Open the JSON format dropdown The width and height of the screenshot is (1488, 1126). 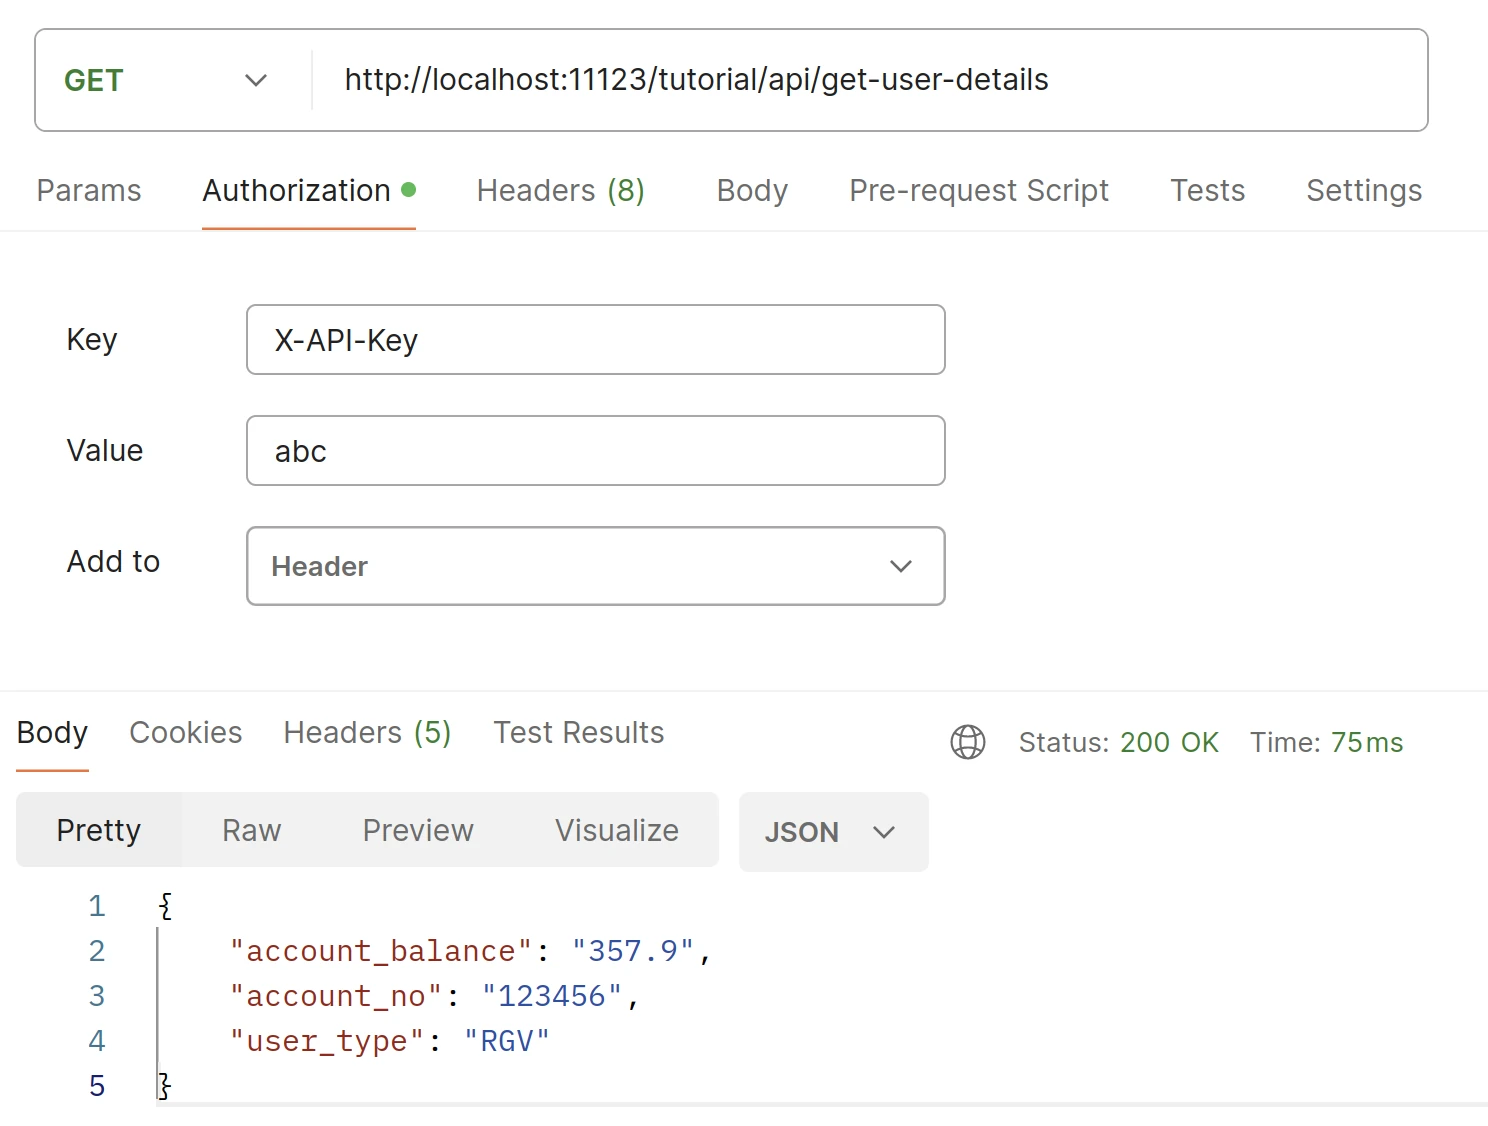[x=832, y=832]
